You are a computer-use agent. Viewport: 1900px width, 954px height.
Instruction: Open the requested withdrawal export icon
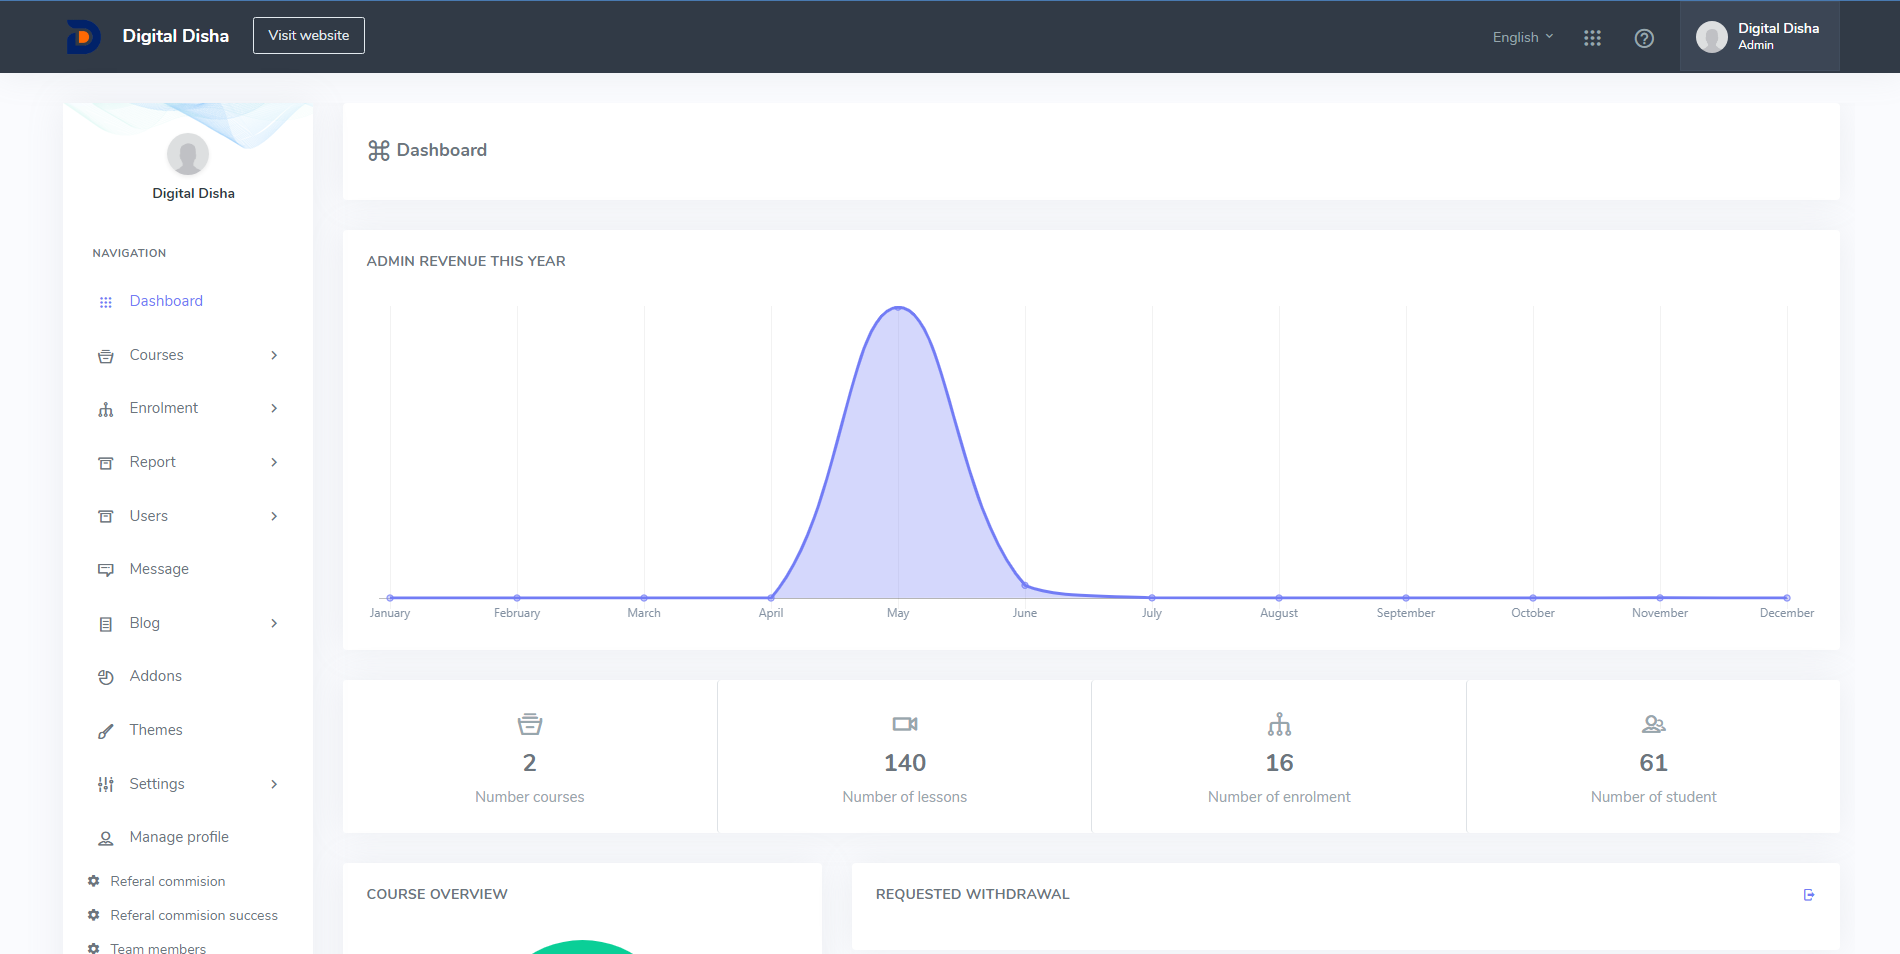coord(1808,895)
